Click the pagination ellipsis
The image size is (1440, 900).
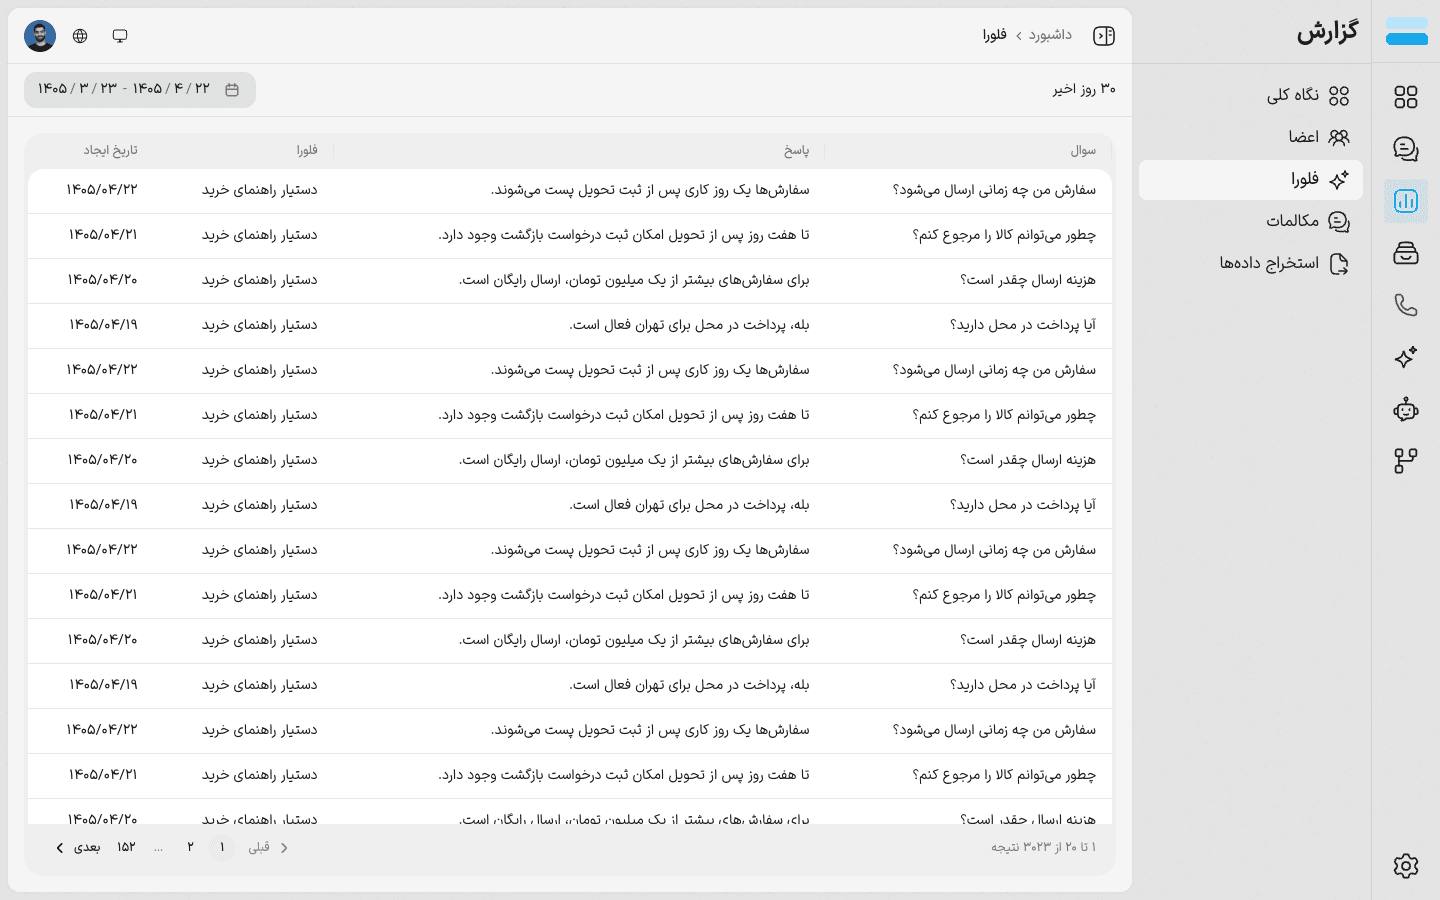(x=158, y=847)
